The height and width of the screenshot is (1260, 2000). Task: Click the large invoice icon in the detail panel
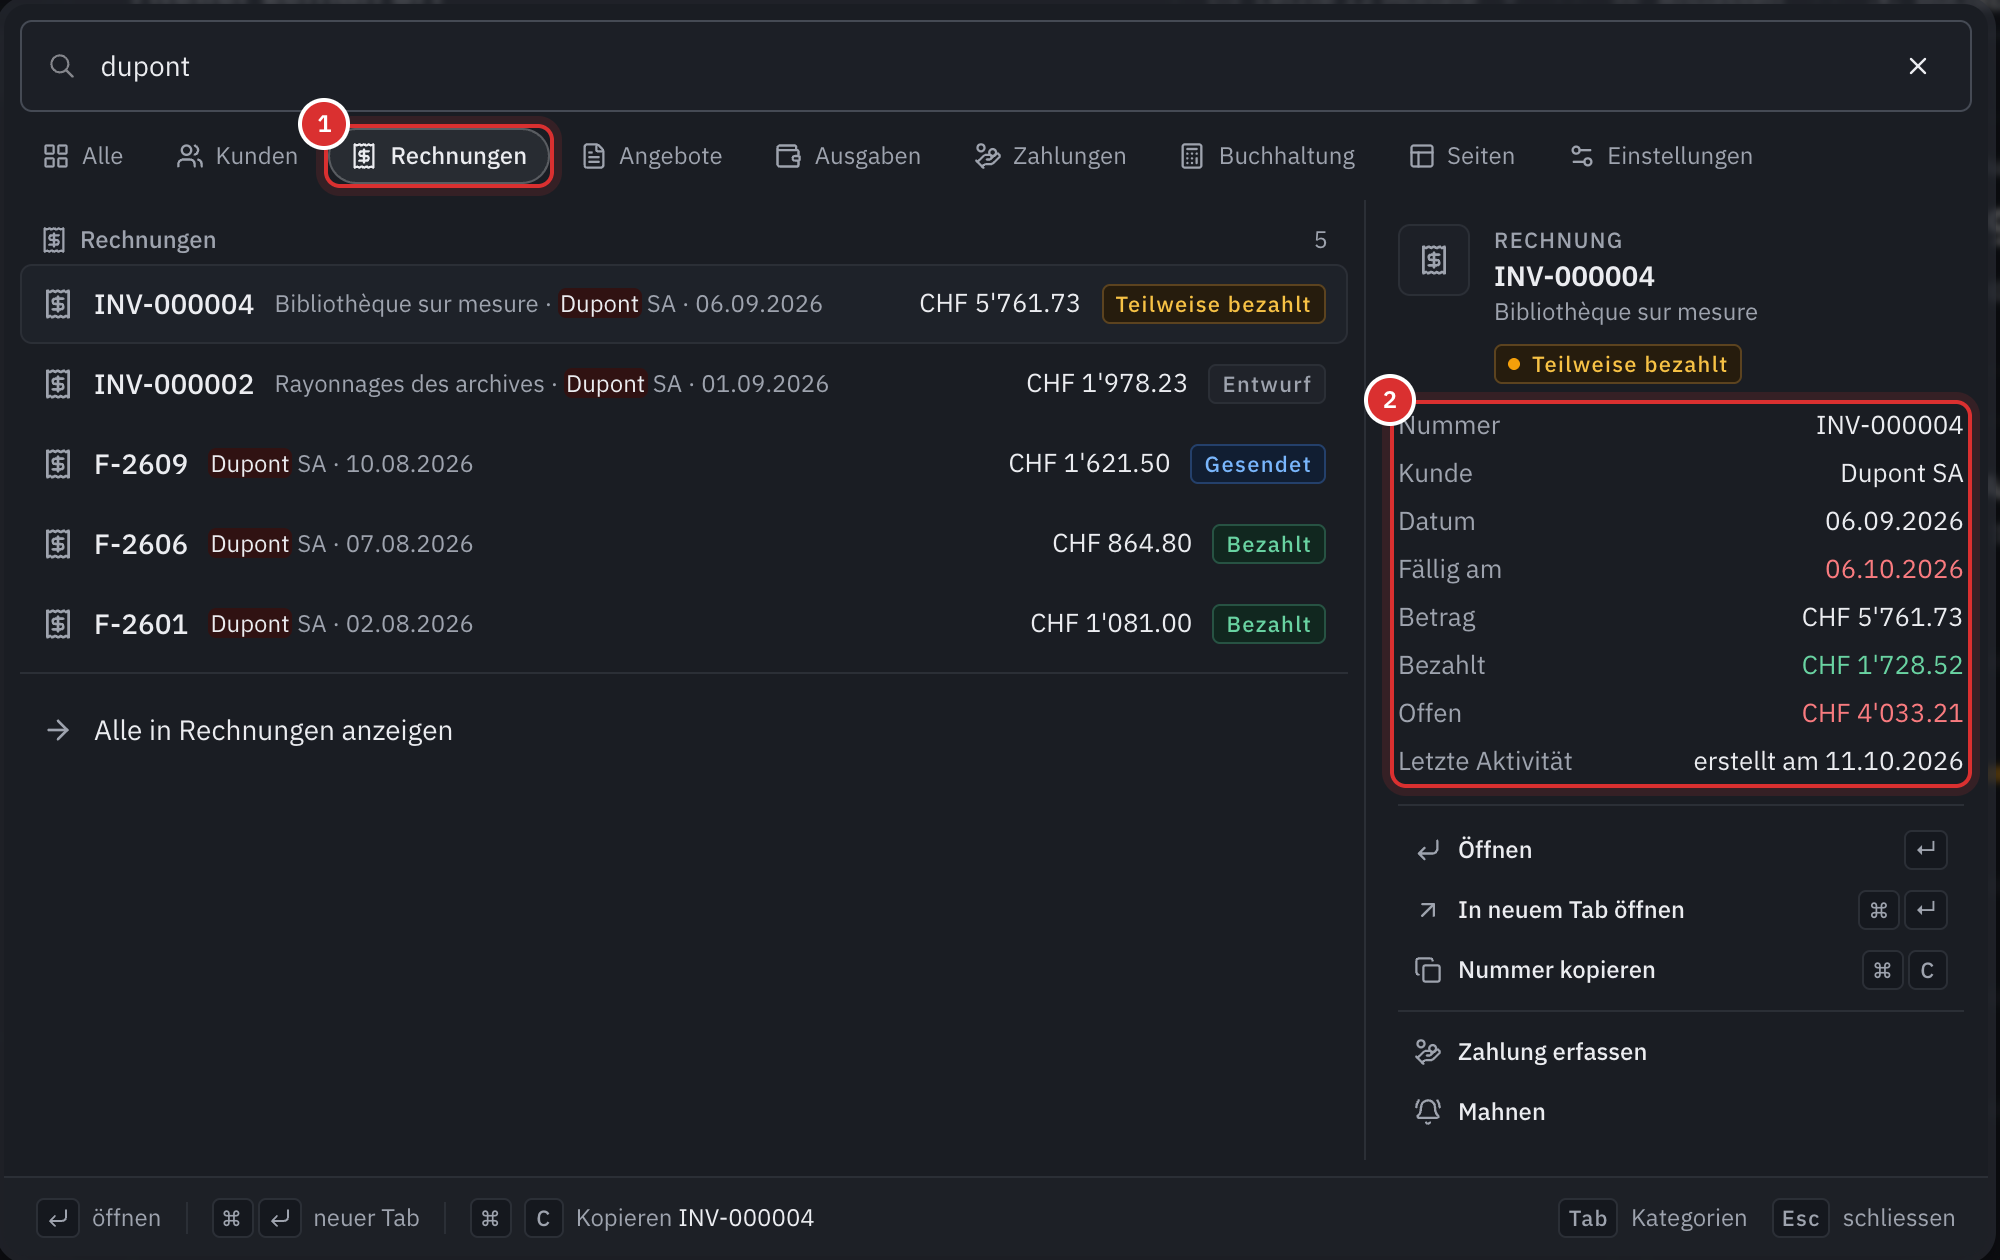(1434, 260)
